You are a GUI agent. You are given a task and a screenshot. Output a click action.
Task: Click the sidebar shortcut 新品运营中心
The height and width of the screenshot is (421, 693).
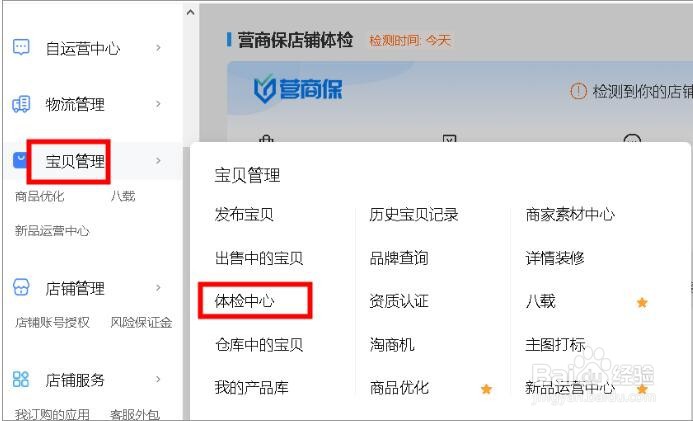point(52,231)
